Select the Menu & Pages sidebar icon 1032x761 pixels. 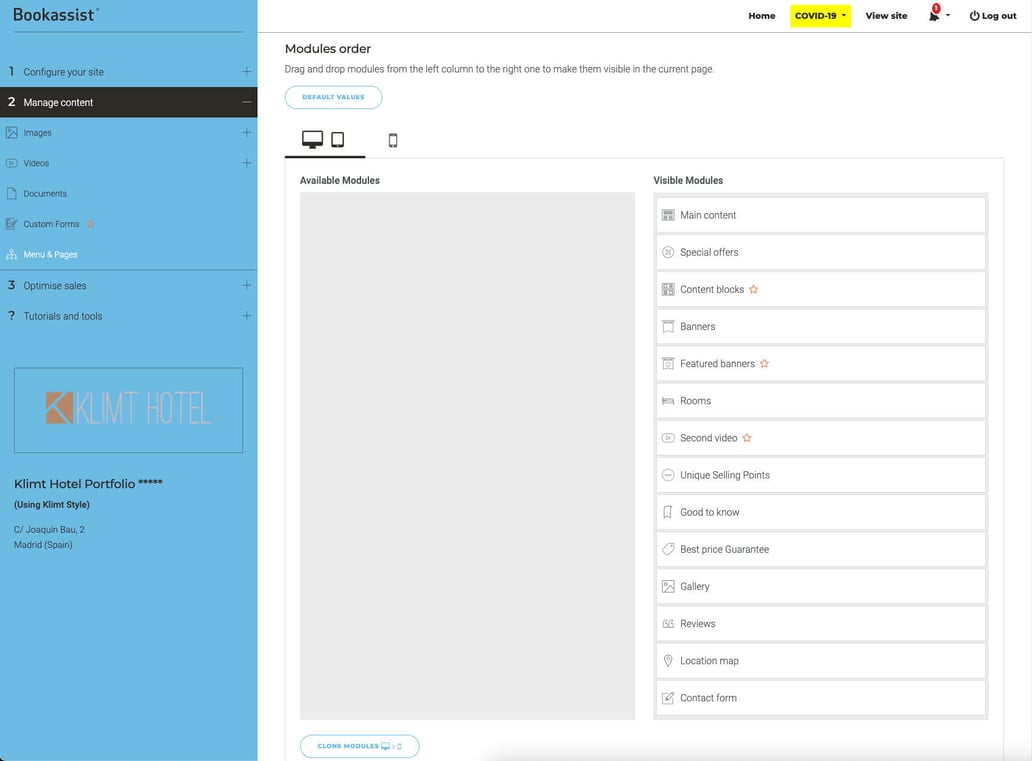(12, 254)
